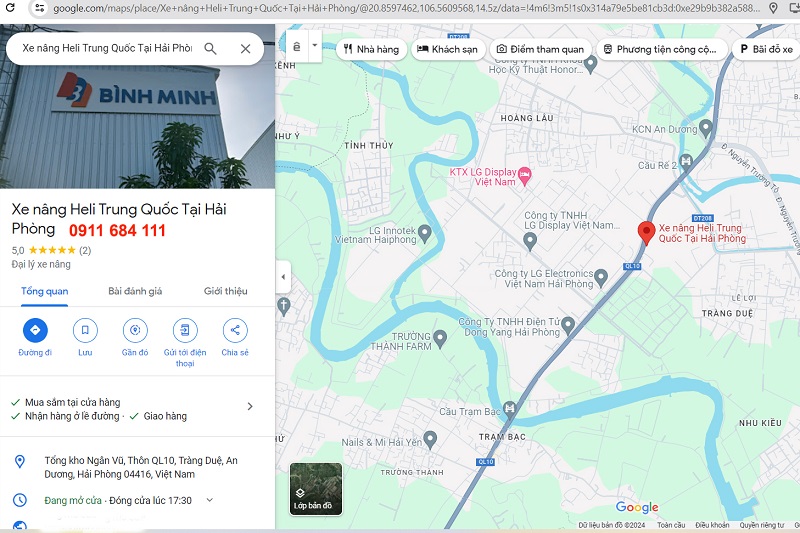Click the Chia sẻ share icon
The height and width of the screenshot is (533, 800).
[235, 330]
